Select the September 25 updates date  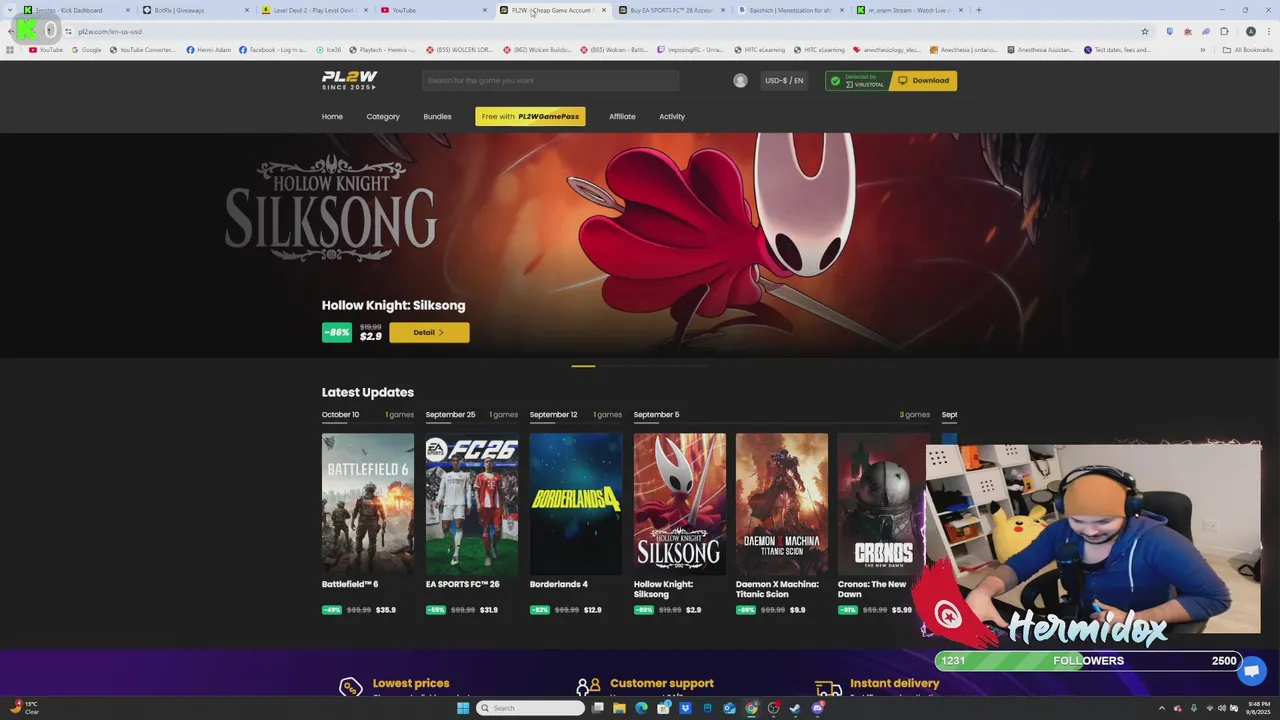(450, 415)
